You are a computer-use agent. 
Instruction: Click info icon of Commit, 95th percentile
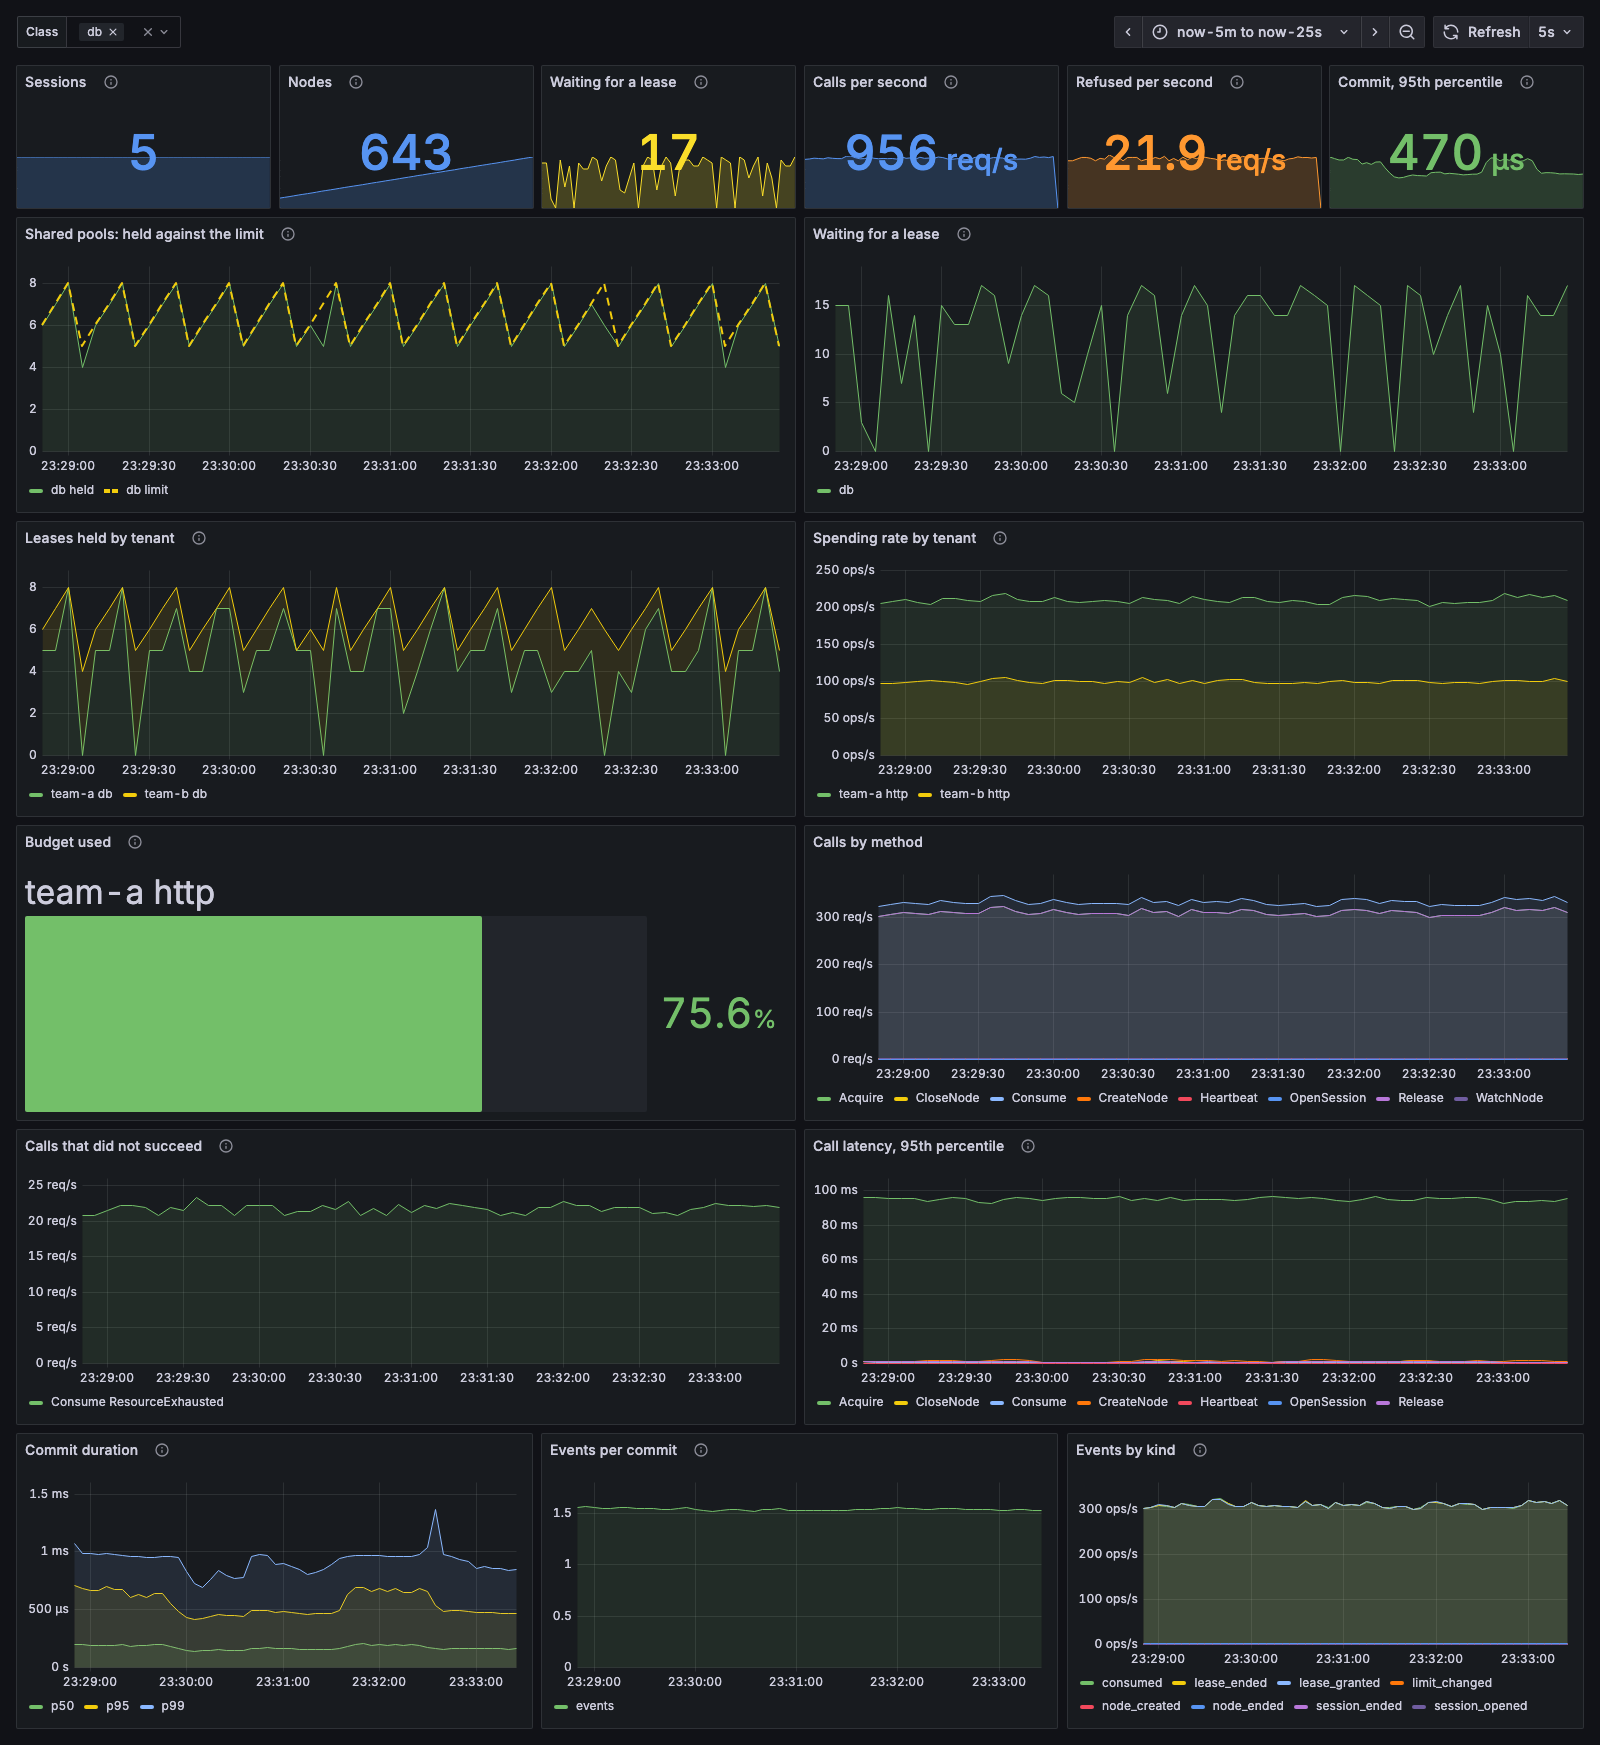point(1527,82)
